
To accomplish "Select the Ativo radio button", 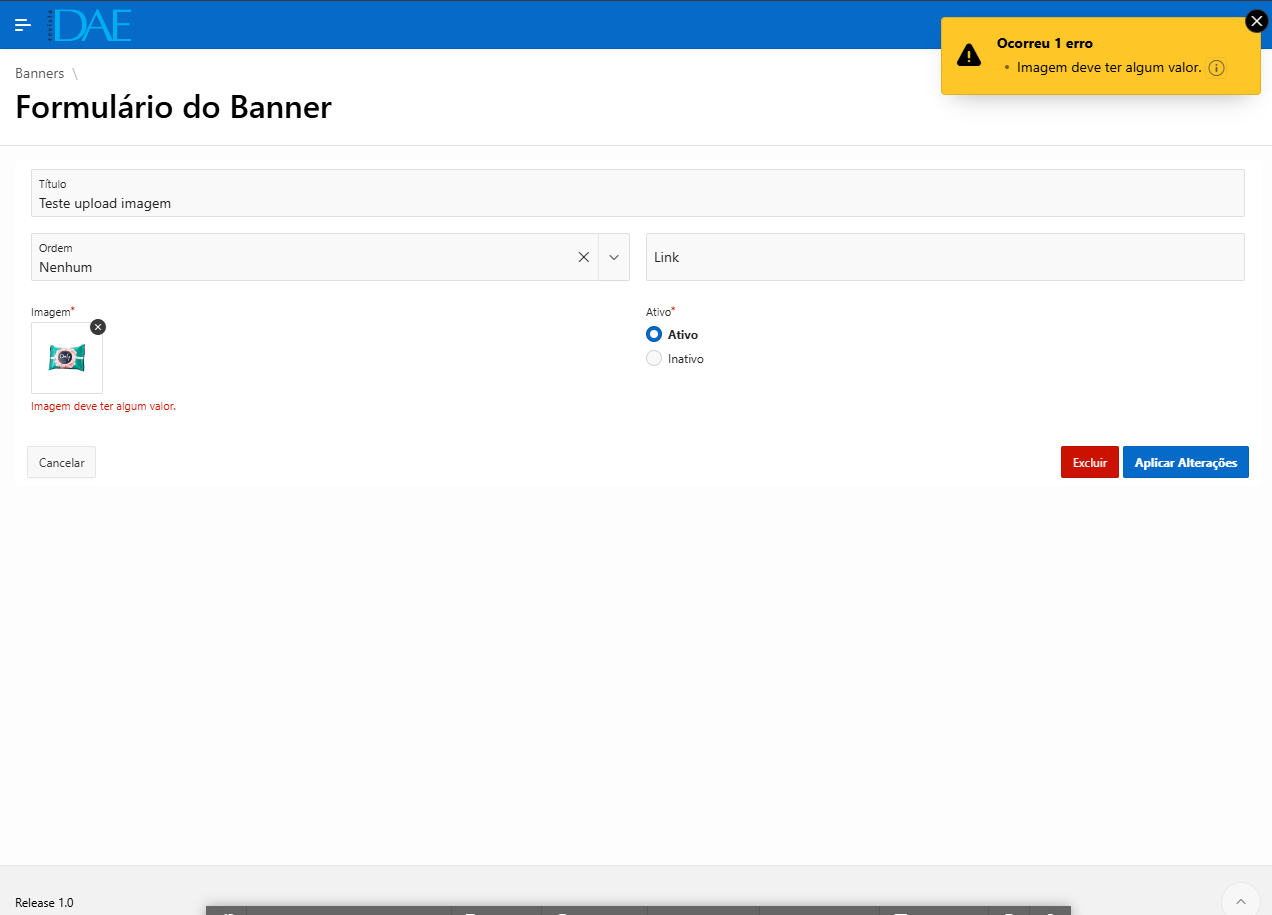I will 653,334.
